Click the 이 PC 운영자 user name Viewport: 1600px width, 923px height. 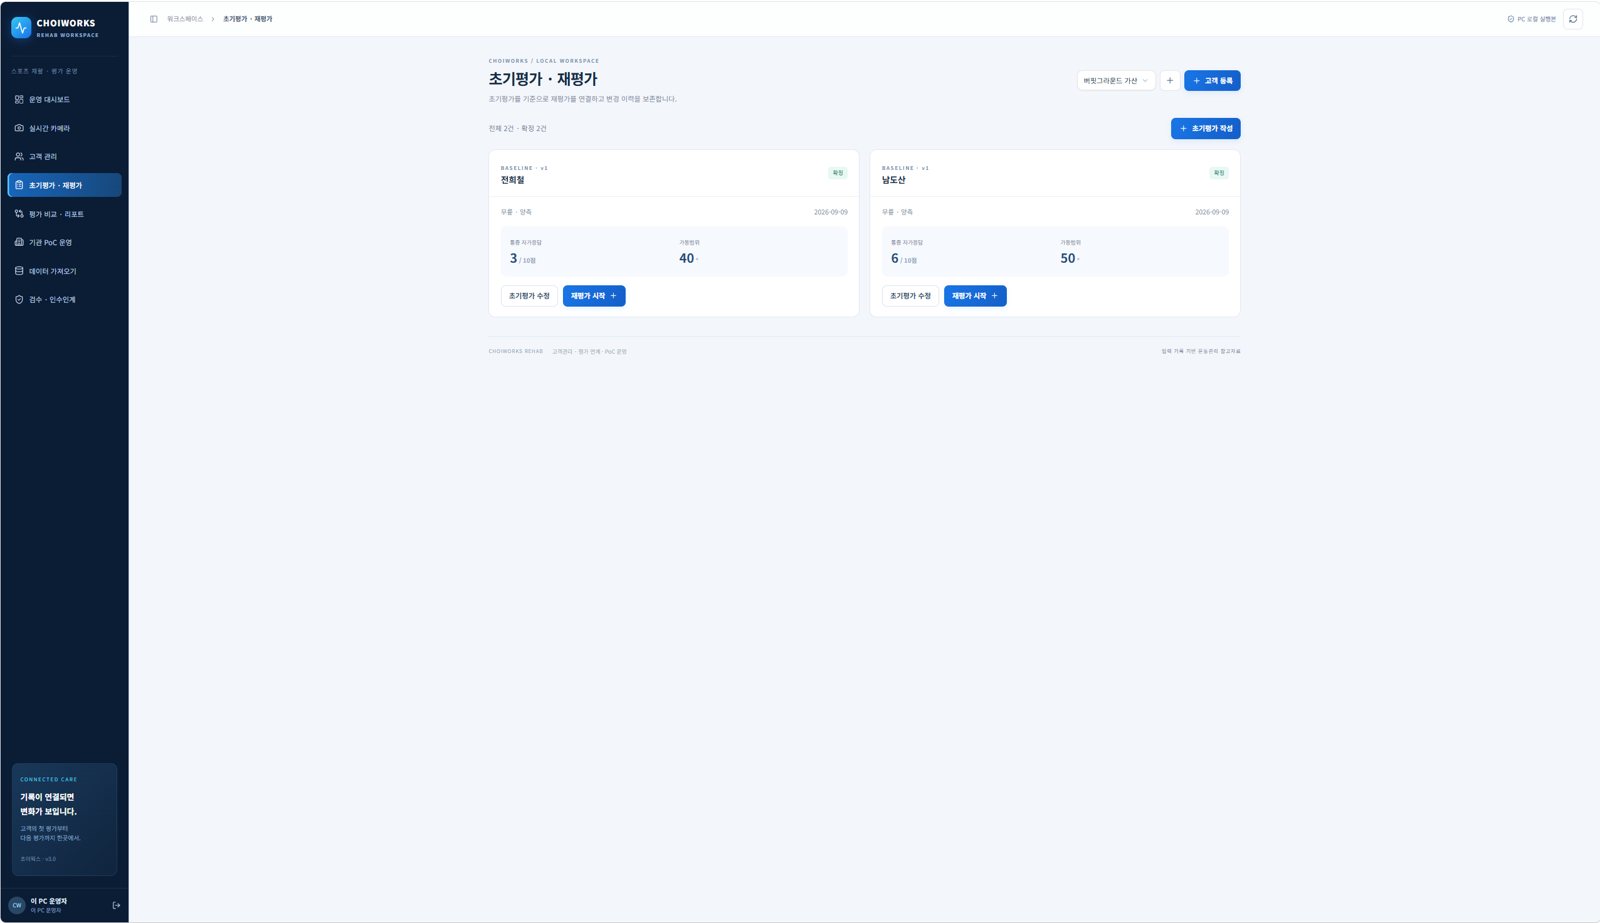pos(49,901)
